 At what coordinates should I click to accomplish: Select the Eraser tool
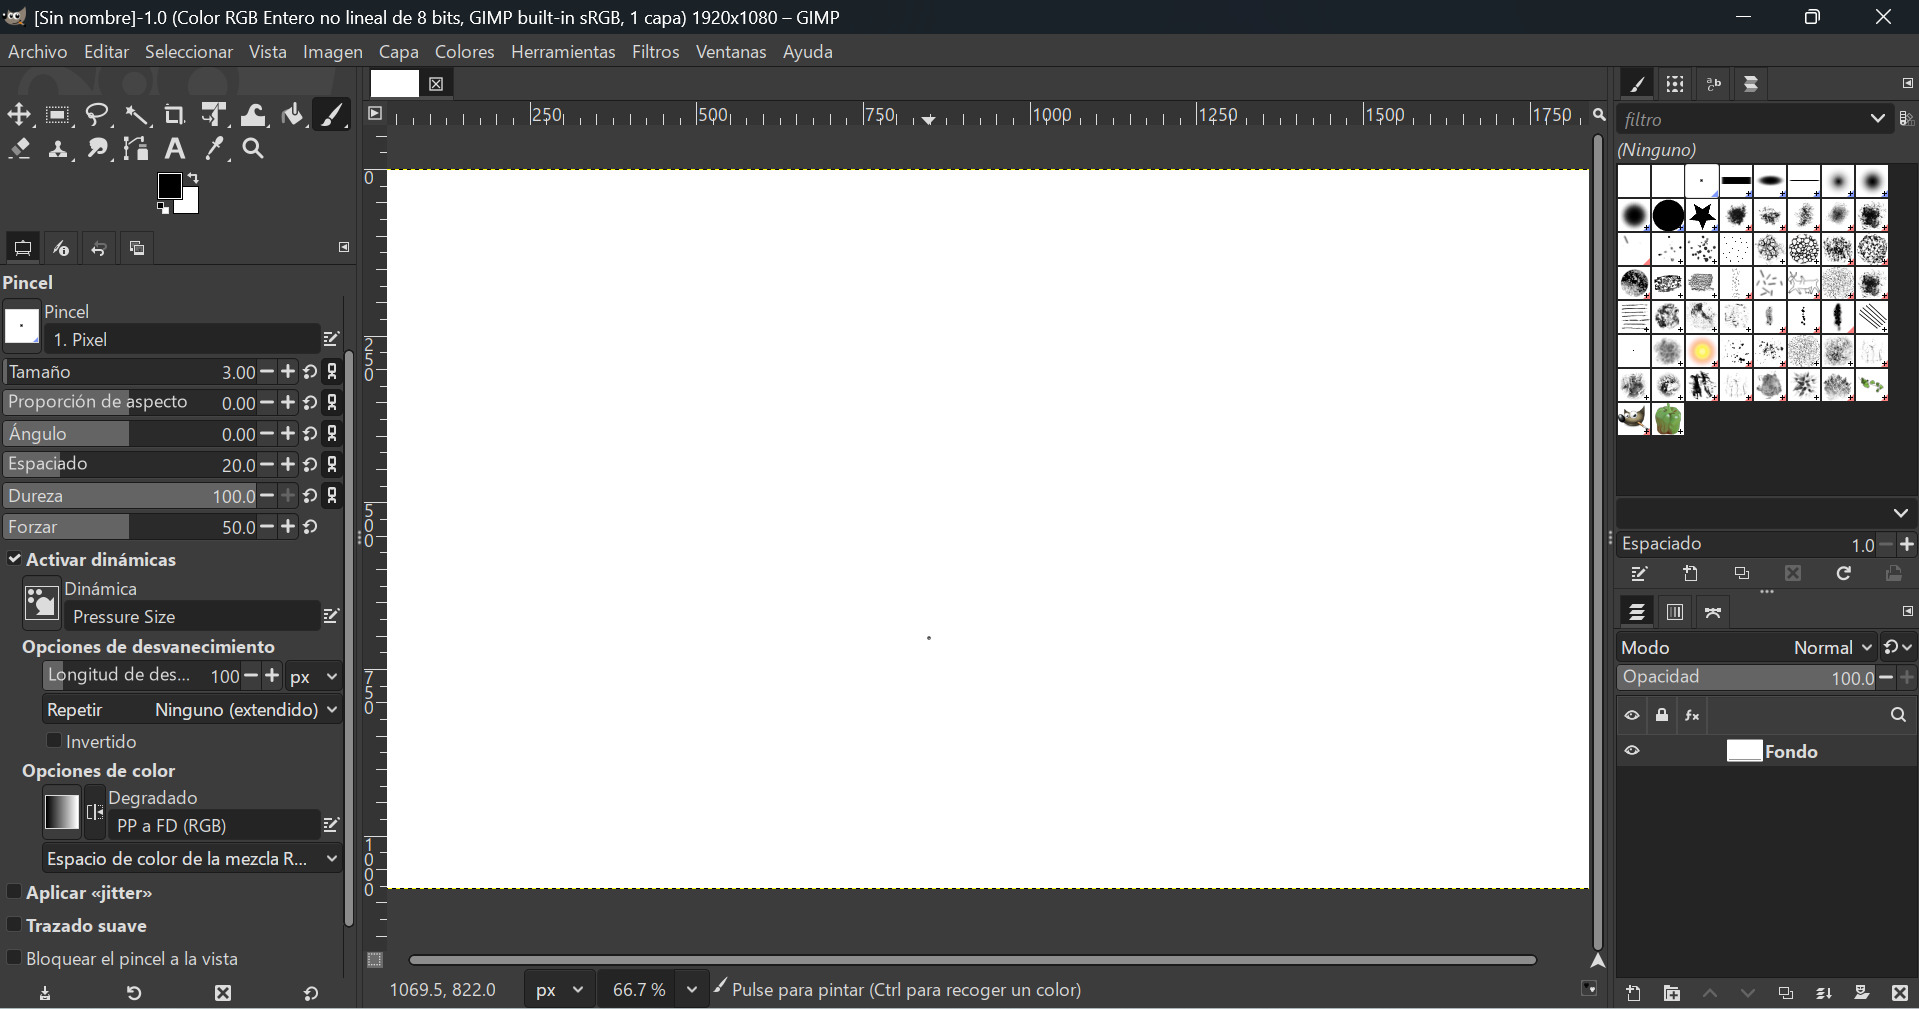20,148
